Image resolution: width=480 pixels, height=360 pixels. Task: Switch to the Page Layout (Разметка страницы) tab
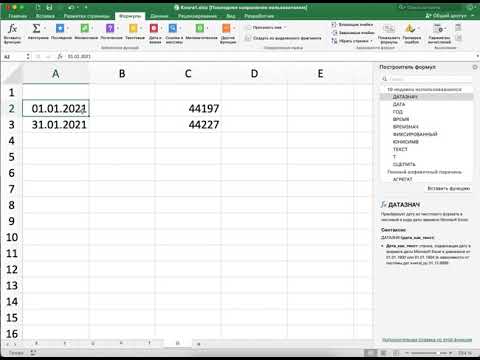pos(87,16)
